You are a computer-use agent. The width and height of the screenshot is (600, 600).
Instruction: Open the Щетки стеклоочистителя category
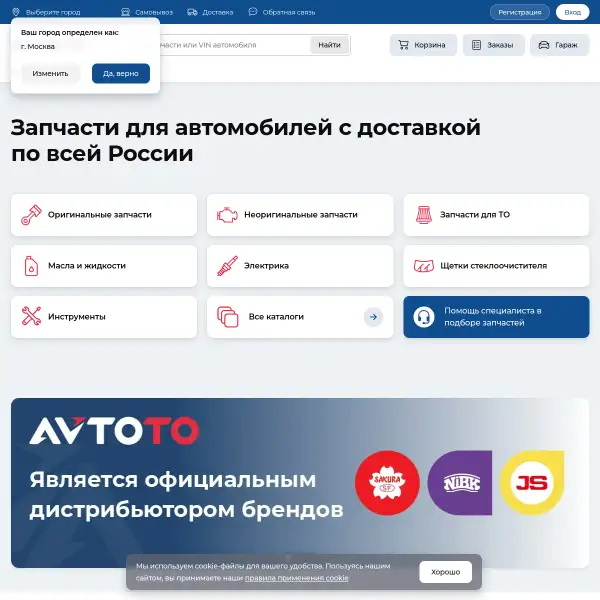496,266
